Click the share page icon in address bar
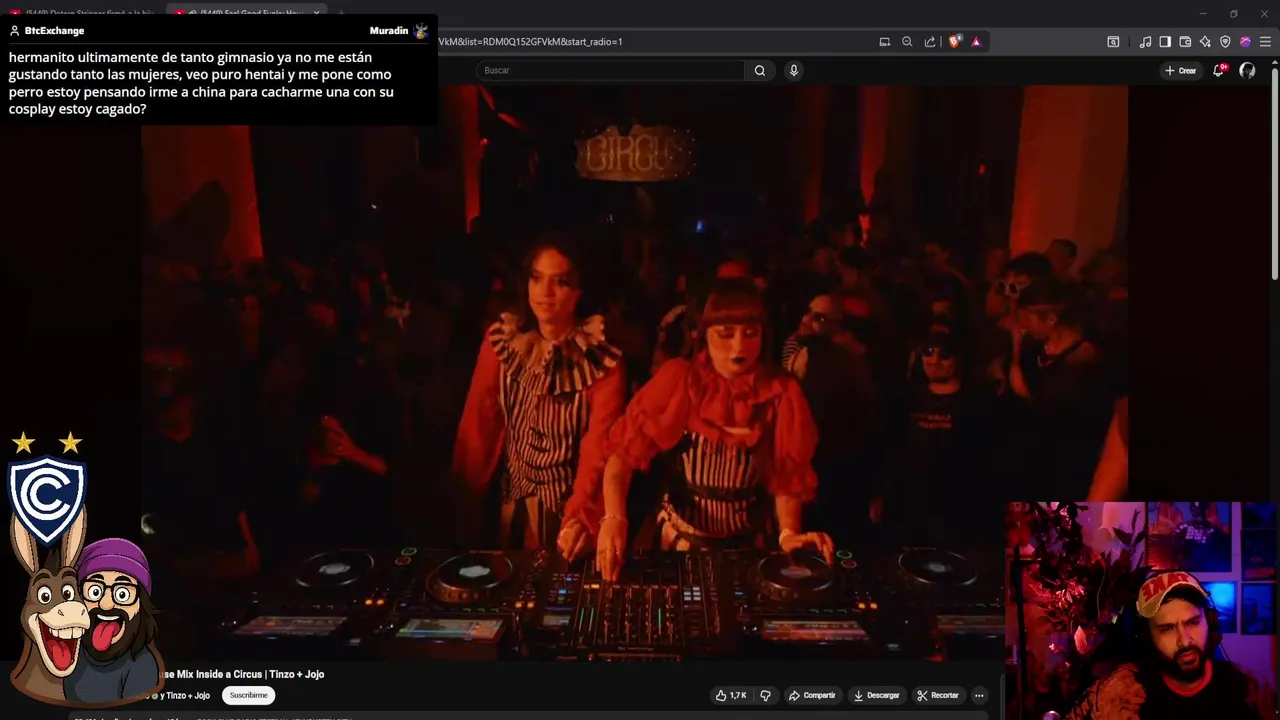 click(930, 42)
